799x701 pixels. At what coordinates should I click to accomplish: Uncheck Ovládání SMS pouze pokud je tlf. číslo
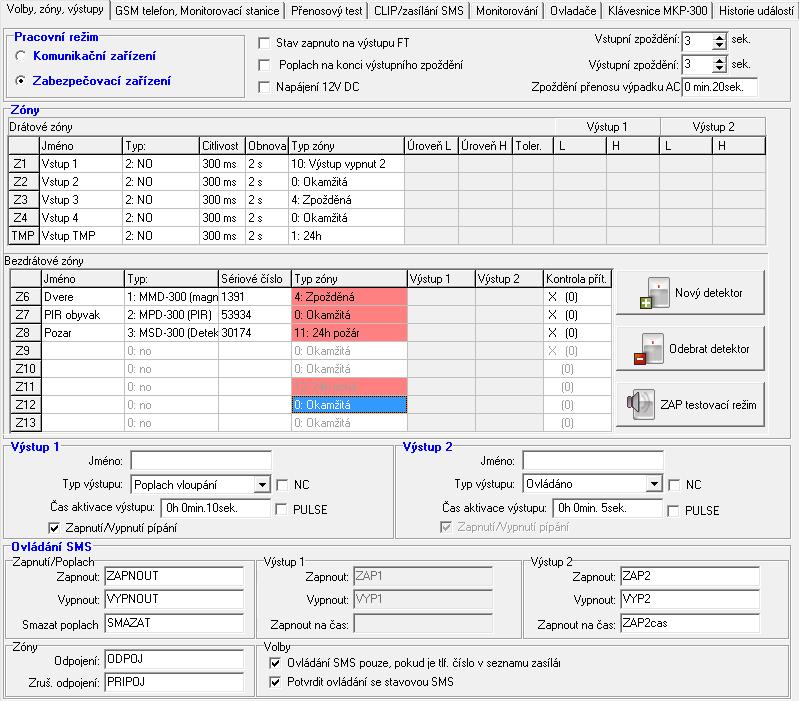(x=275, y=663)
